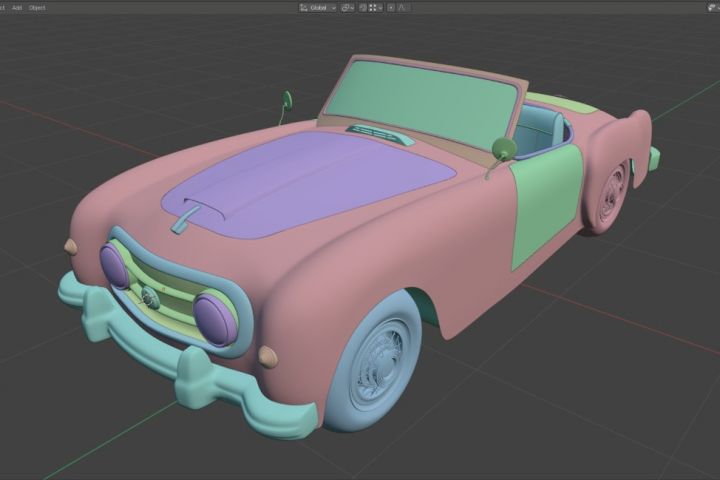Select the grille emblem between headlights
Image resolution: width=720 pixels, height=480 pixels.
[150, 297]
